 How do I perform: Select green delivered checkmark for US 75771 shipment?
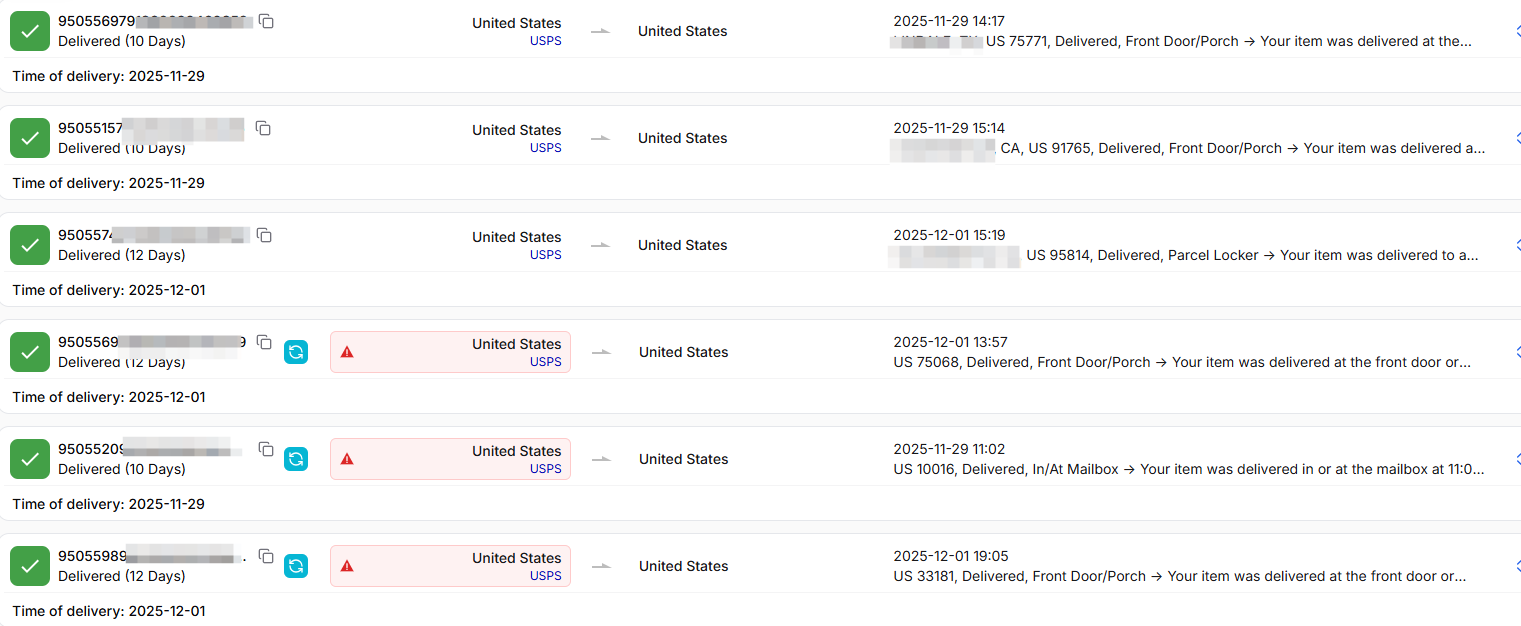(30, 31)
